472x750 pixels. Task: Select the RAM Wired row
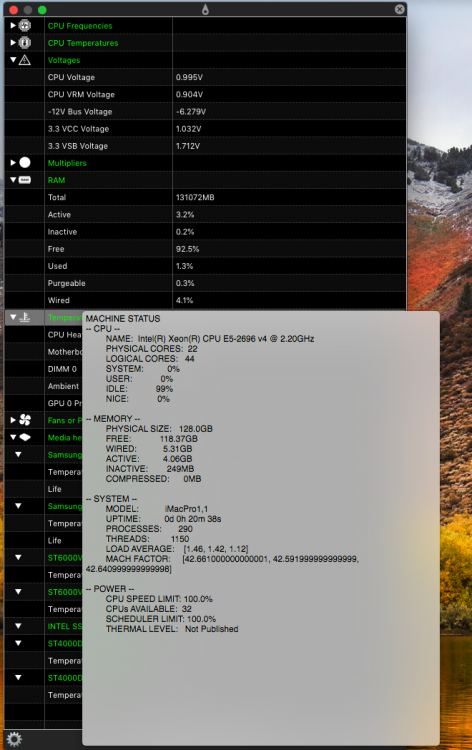pyautogui.click(x=205, y=300)
